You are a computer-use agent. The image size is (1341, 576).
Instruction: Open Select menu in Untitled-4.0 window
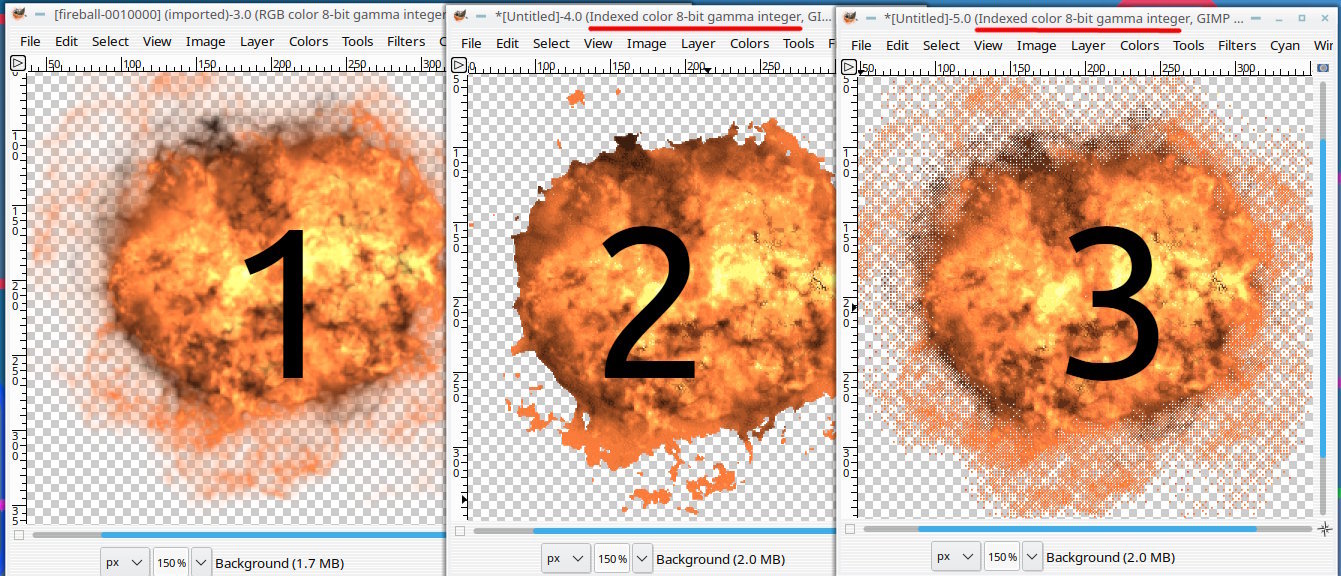551,43
